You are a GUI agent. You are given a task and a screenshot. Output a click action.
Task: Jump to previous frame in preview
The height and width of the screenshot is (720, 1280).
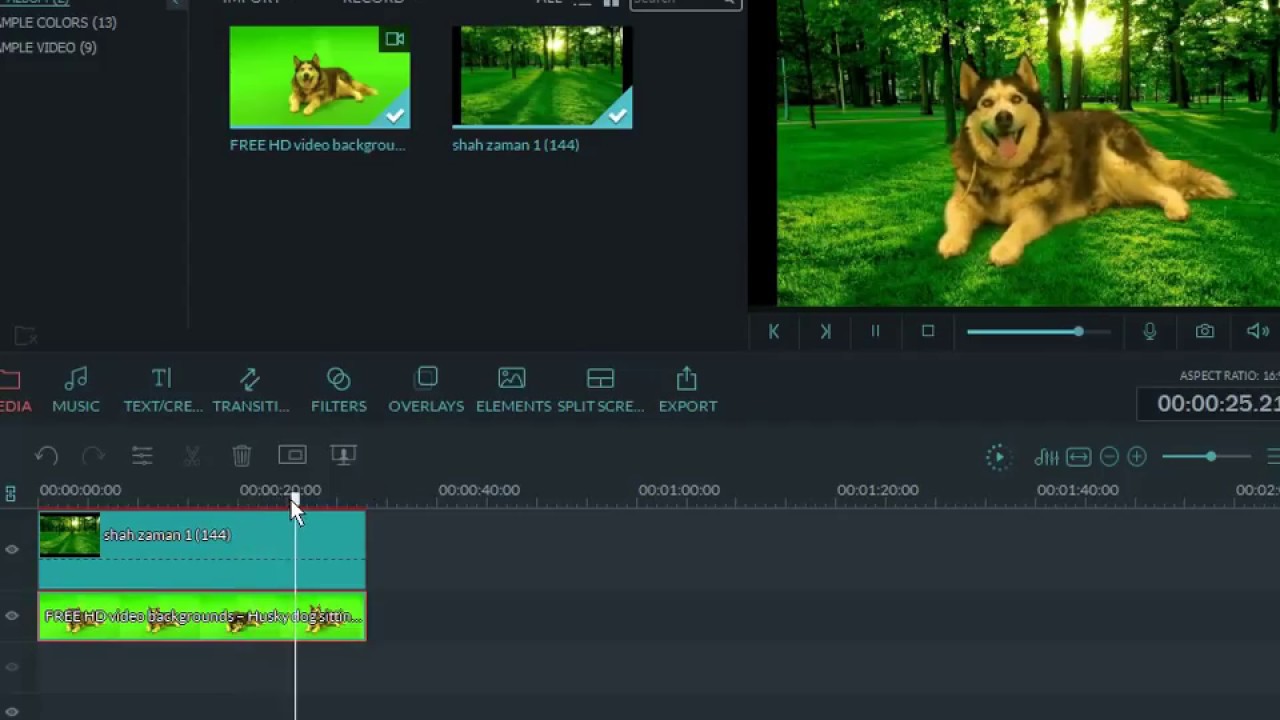coord(773,331)
